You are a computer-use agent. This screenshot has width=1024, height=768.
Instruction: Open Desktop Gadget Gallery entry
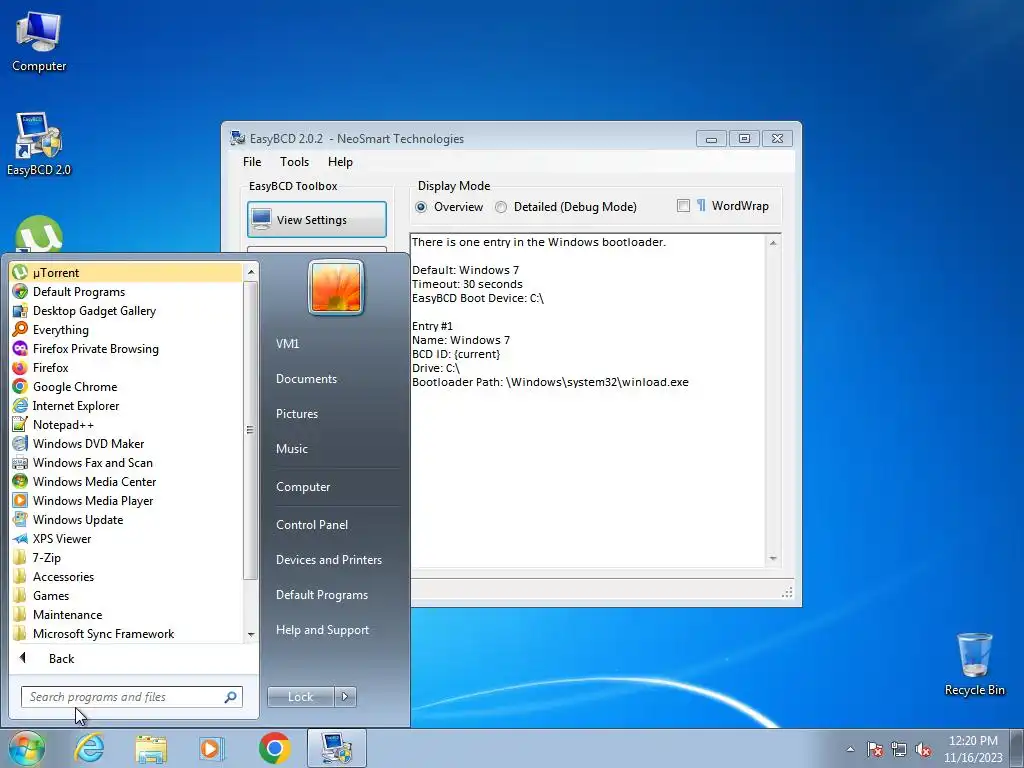pyautogui.click(x=126, y=310)
